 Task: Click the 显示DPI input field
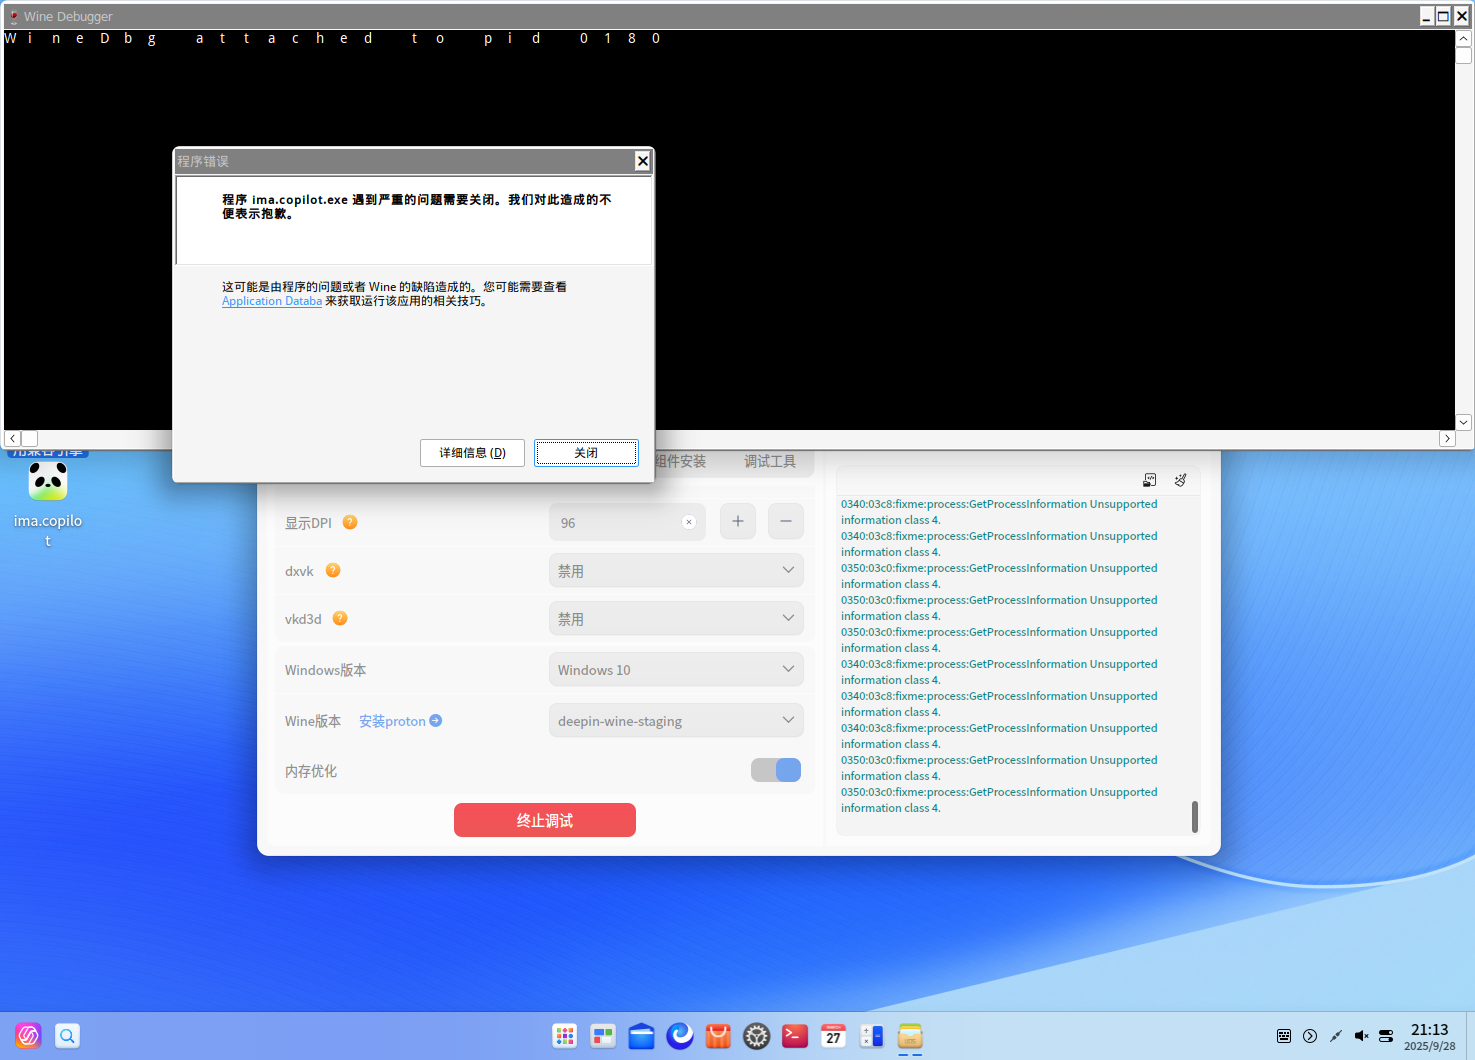627,522
